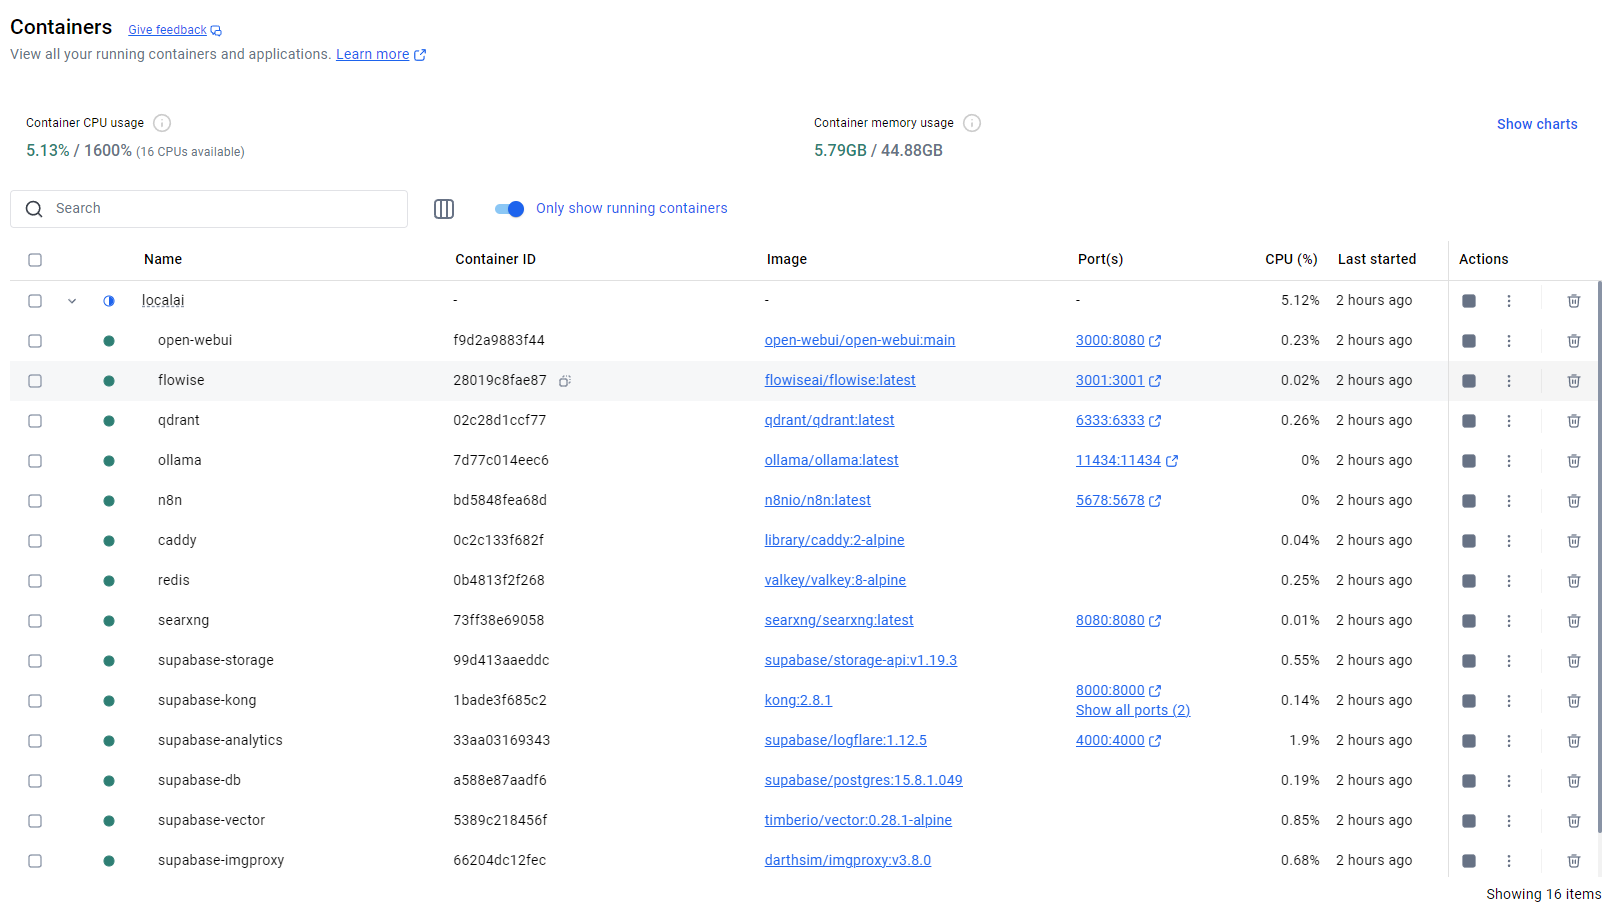1622x908 pixels.
Task: Open port 11434:11434 for ollama
Action: (1127, 460)
